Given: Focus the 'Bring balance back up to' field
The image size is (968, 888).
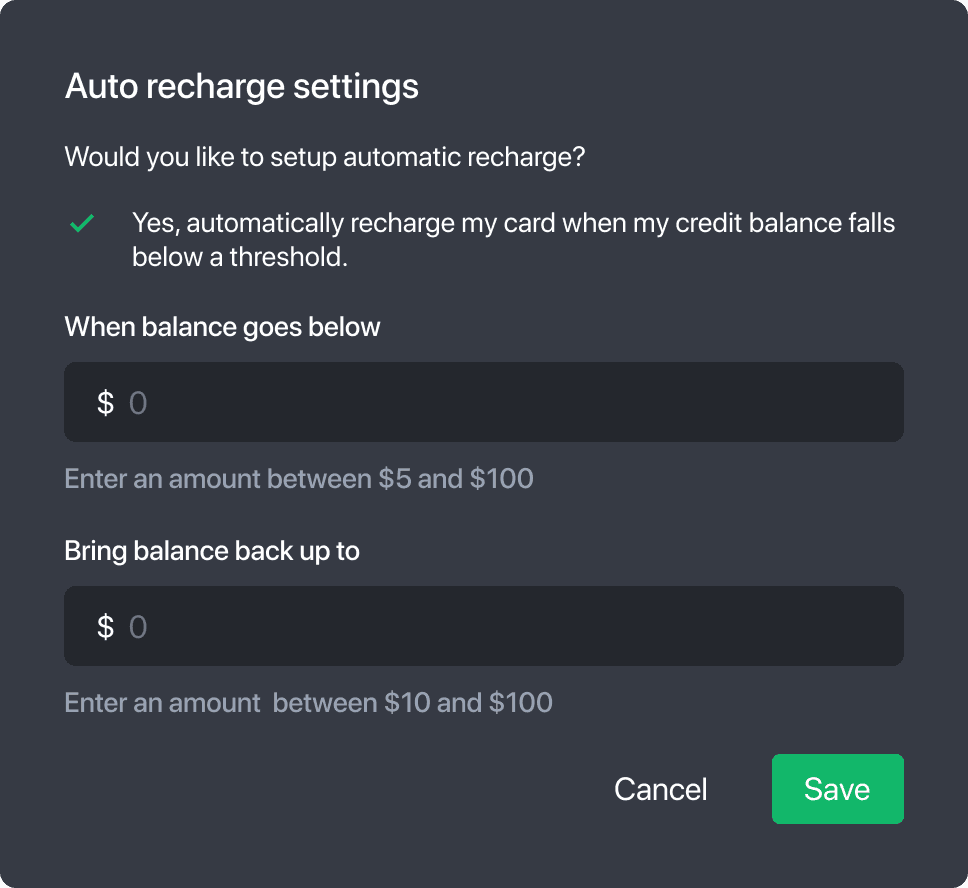Looking at the screenshot, I should click(x=500, y=626).
